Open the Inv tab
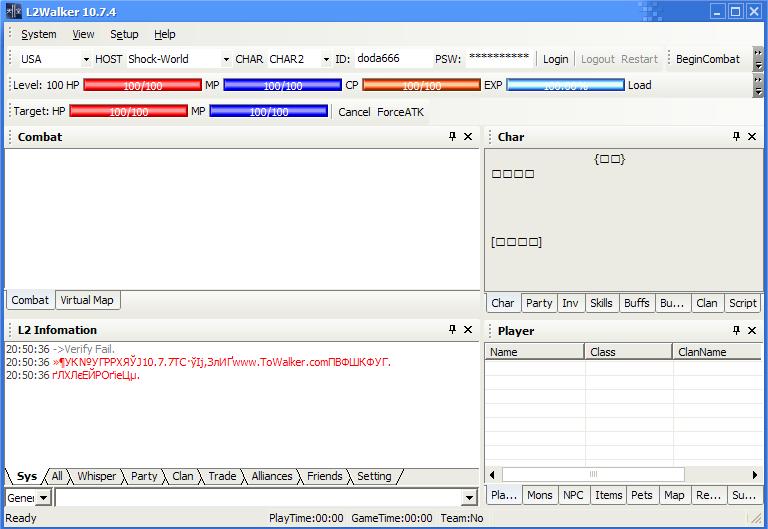 (x=570, y=303)
